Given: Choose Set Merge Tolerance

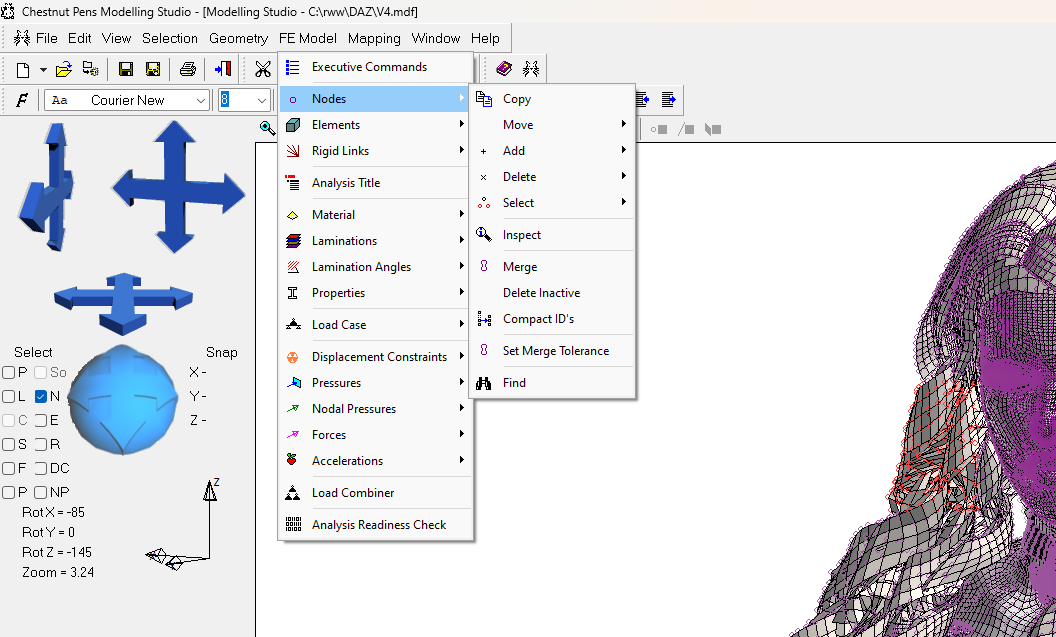Looking at the screenshot, I should 552,351.
